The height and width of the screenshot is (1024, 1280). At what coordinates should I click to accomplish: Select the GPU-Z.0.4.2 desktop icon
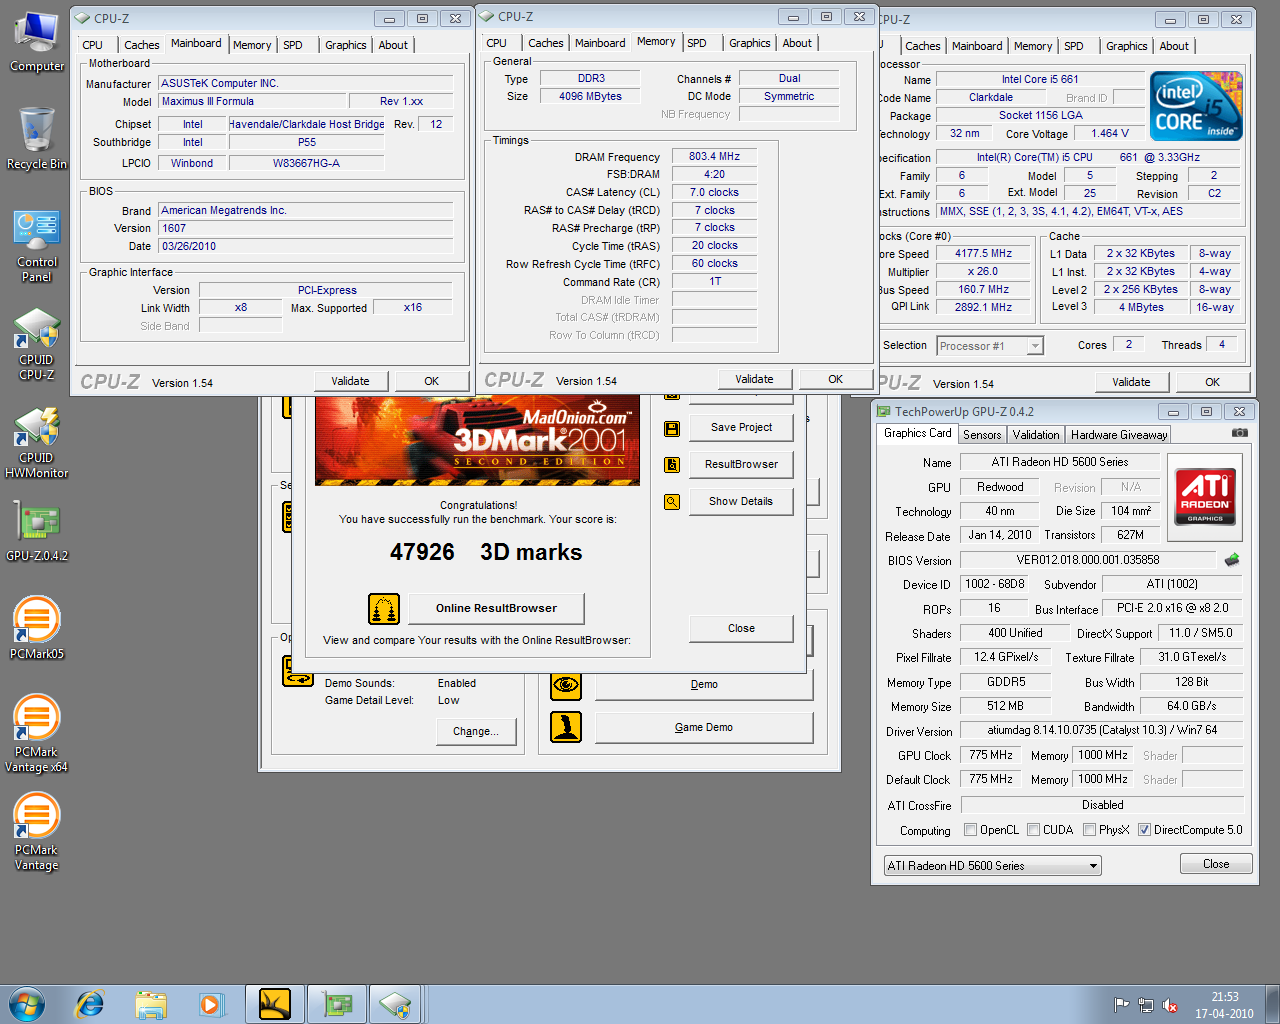point(37,531)
